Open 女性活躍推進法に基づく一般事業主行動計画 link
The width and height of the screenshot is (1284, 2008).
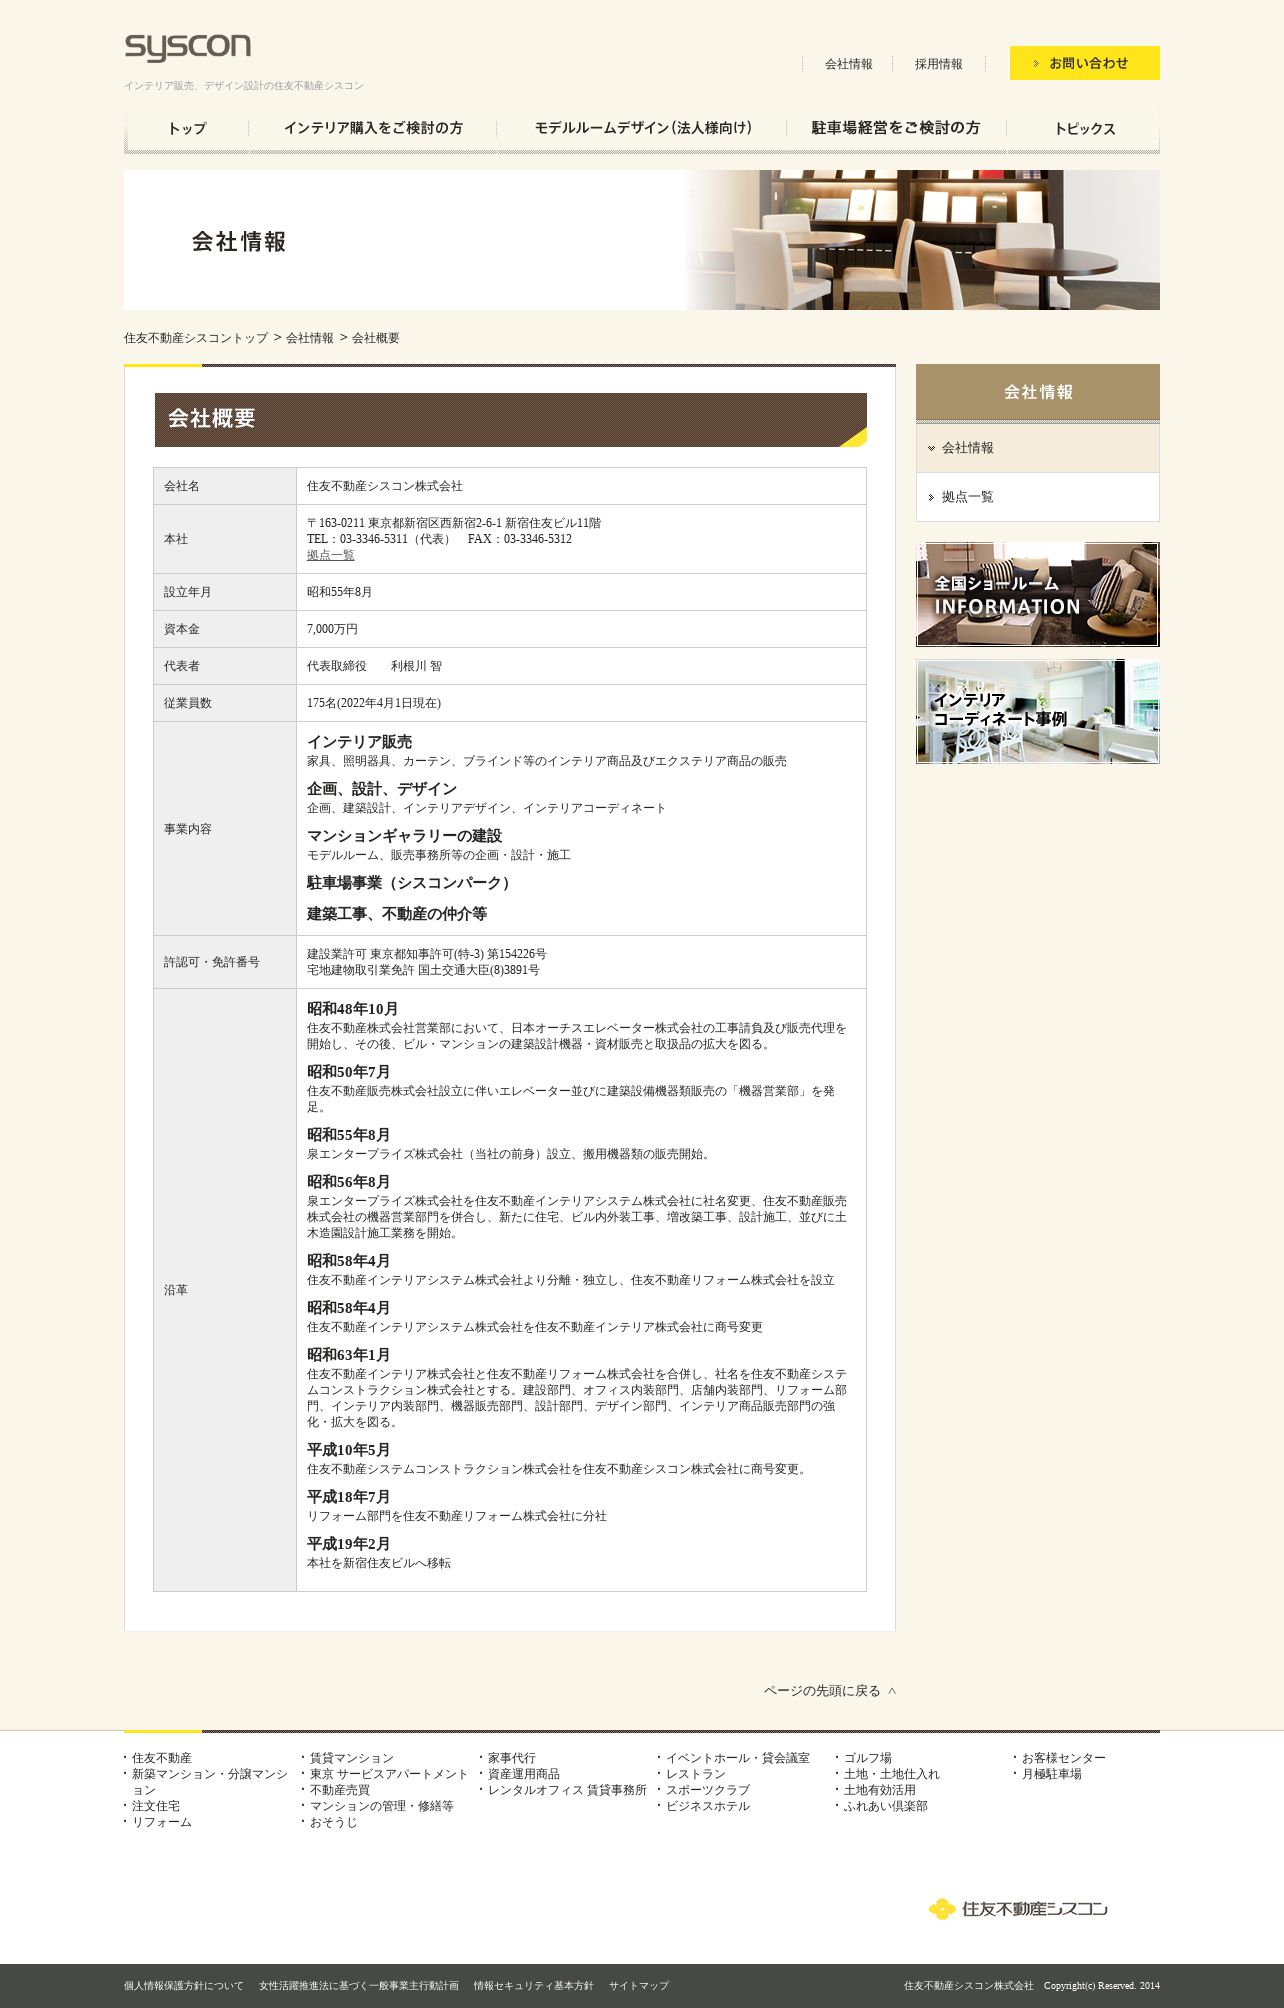click(359, 1986)
